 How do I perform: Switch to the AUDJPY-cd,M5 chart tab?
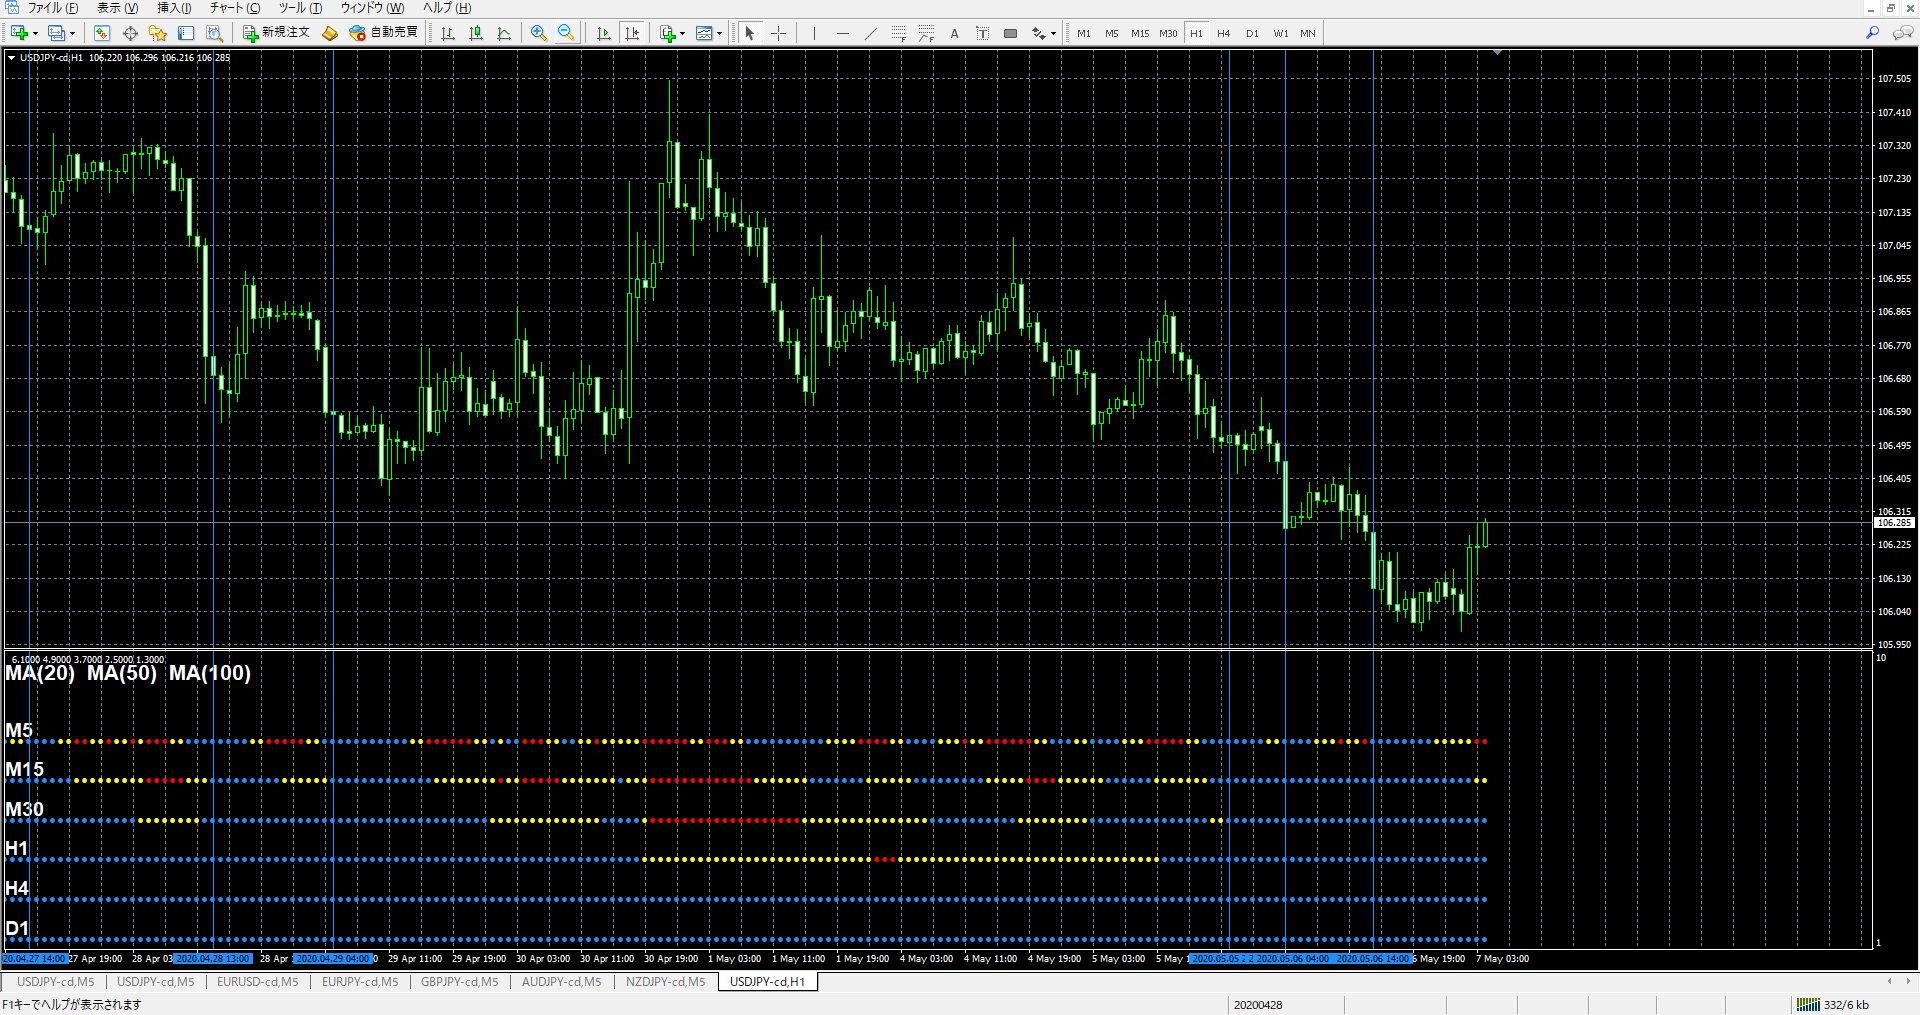coord(561,982)
